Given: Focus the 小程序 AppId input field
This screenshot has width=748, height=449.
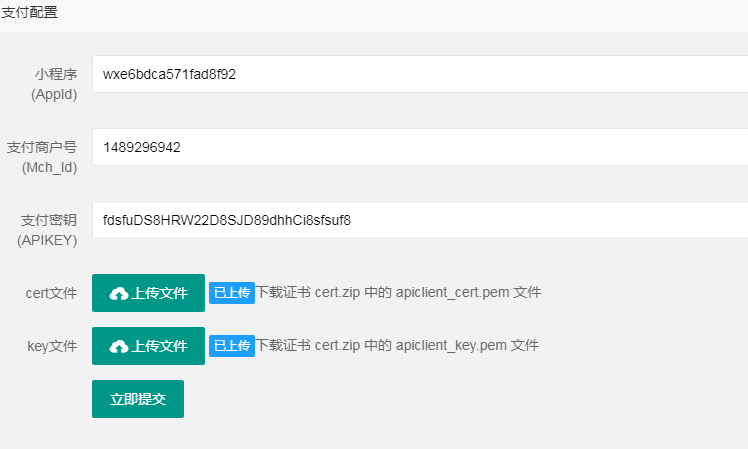Looking at the screenshot, I should tap(420, 74).
